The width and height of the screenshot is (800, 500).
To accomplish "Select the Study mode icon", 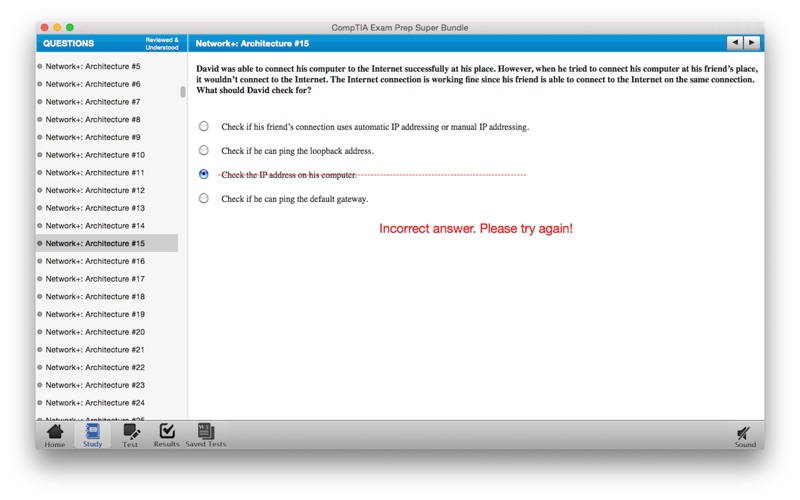I will pyautogui.click(x=92, y=434).
